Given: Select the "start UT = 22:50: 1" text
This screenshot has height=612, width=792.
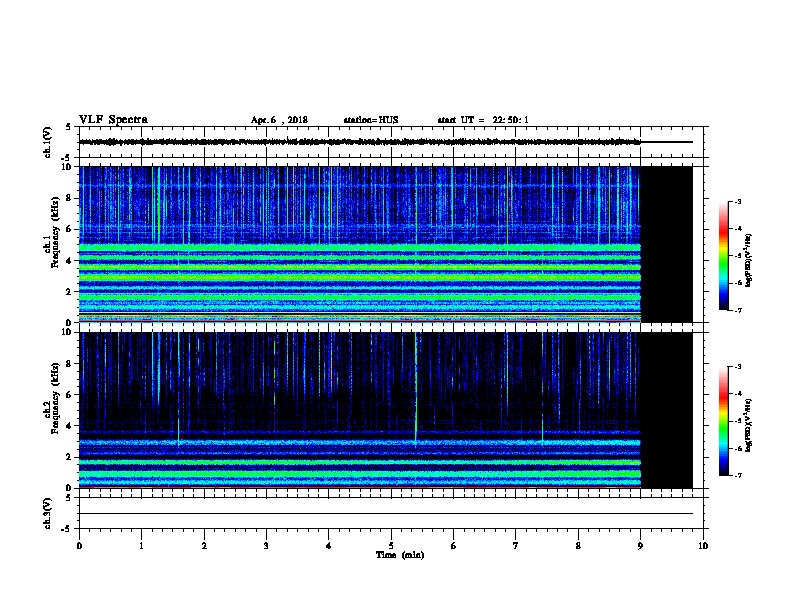Looking at the screenshot, I should pyautogui.click(x=483, y=120).
